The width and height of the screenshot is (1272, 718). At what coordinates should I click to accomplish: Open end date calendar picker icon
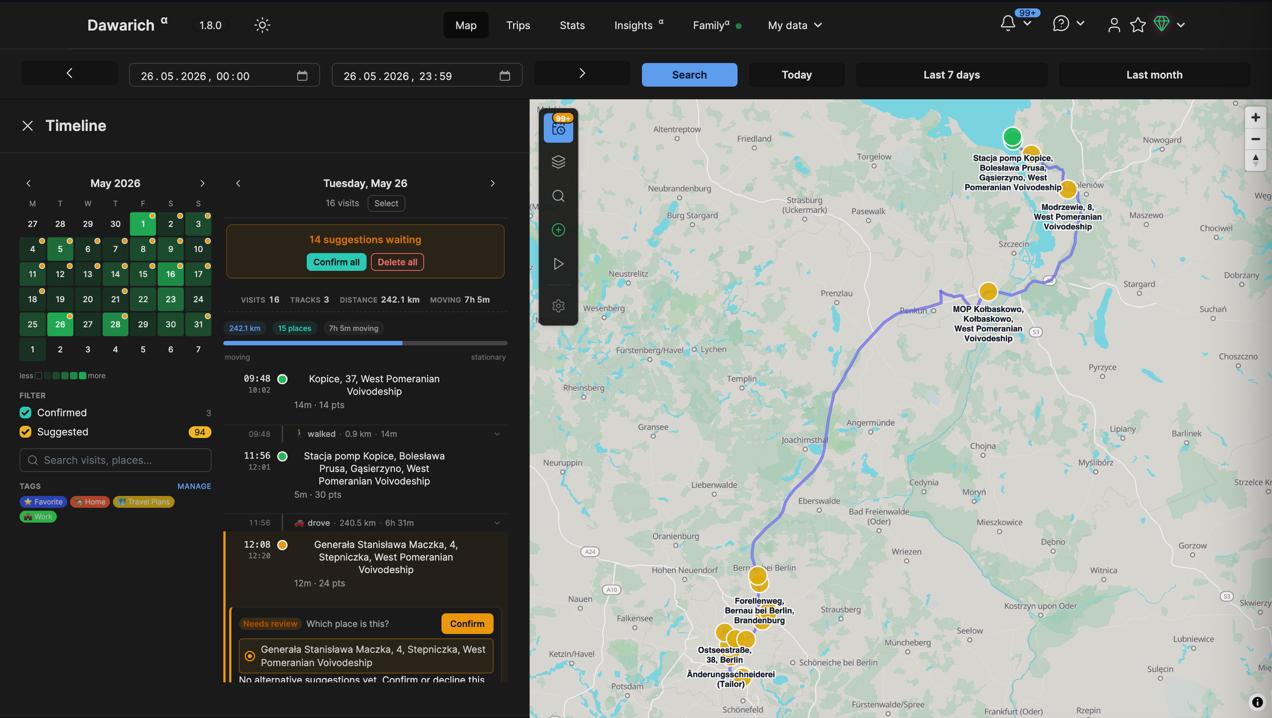point(505,75)
